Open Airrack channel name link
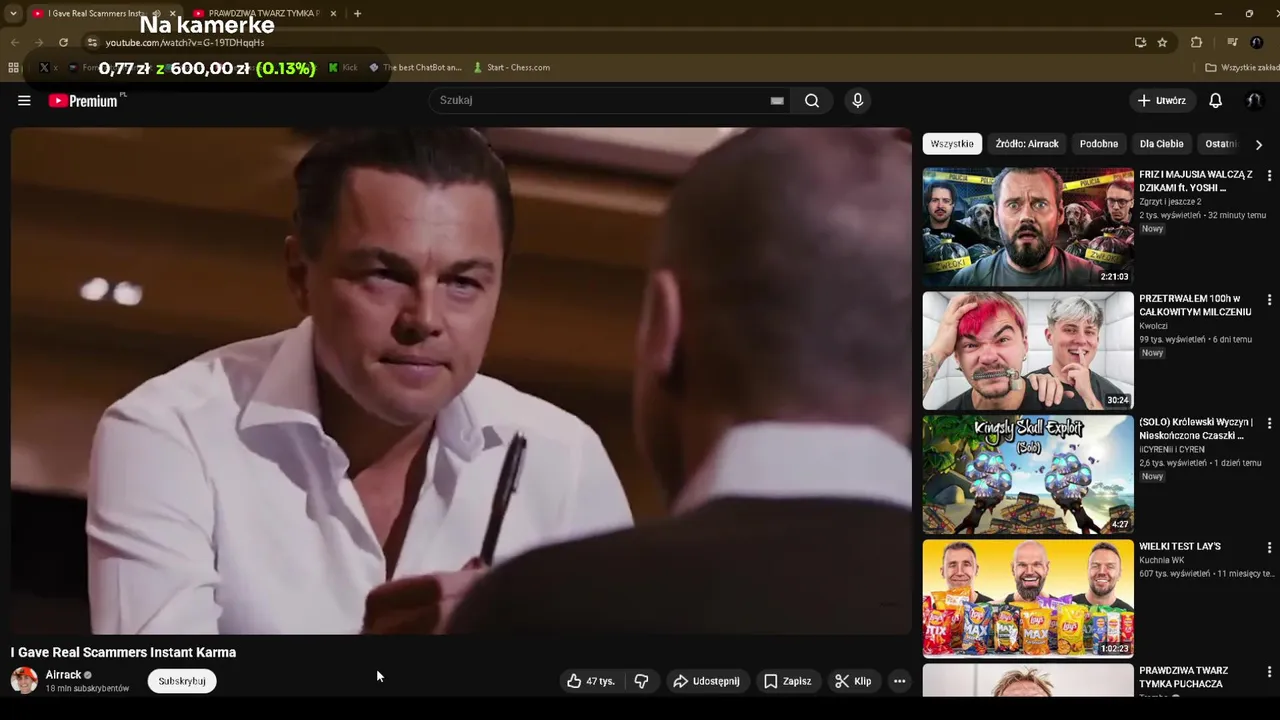 pyautogui.click(x=63, y=675)
